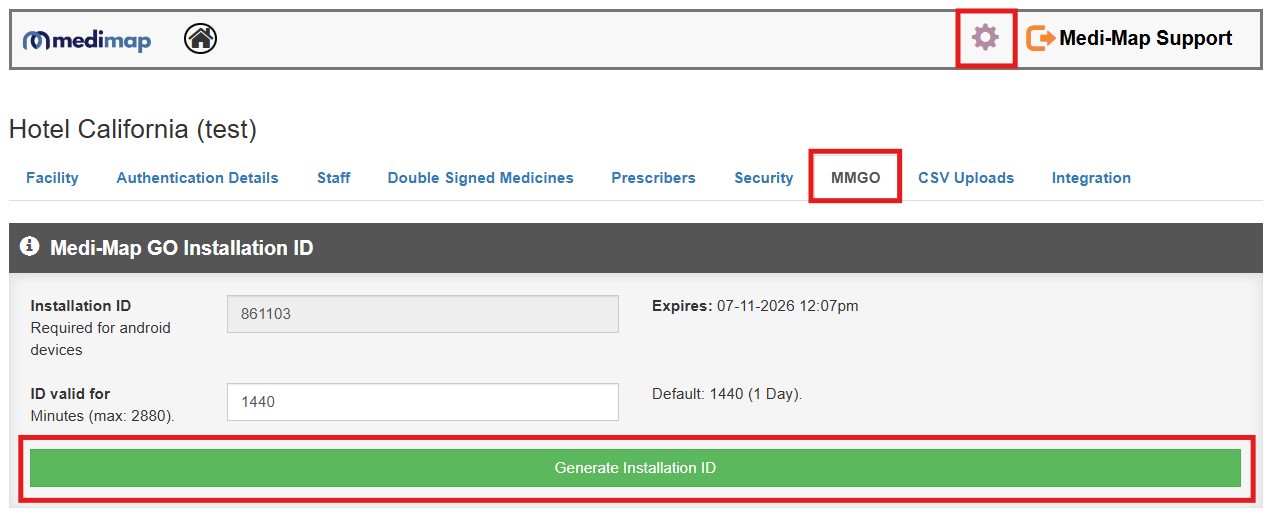Open the Facility tab
1275x519 pixels.
[x=52, y=178]
